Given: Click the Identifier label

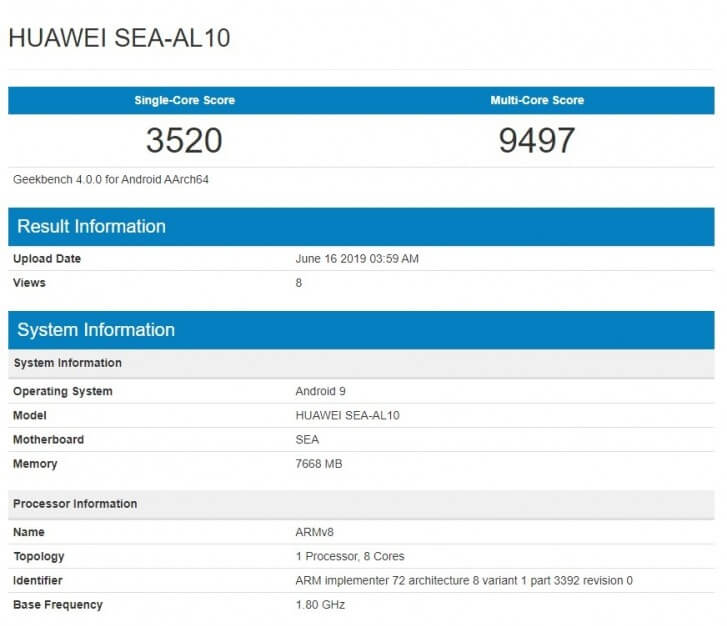Looking at the screenshot, I should pyautogui.click(x=38, y=580).
